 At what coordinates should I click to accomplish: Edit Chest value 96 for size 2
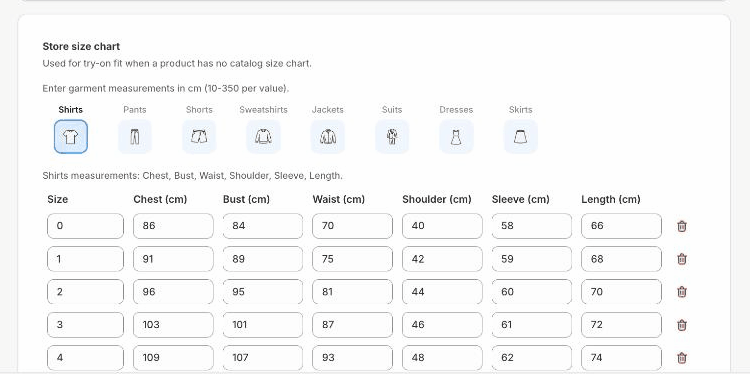(173, 292)
